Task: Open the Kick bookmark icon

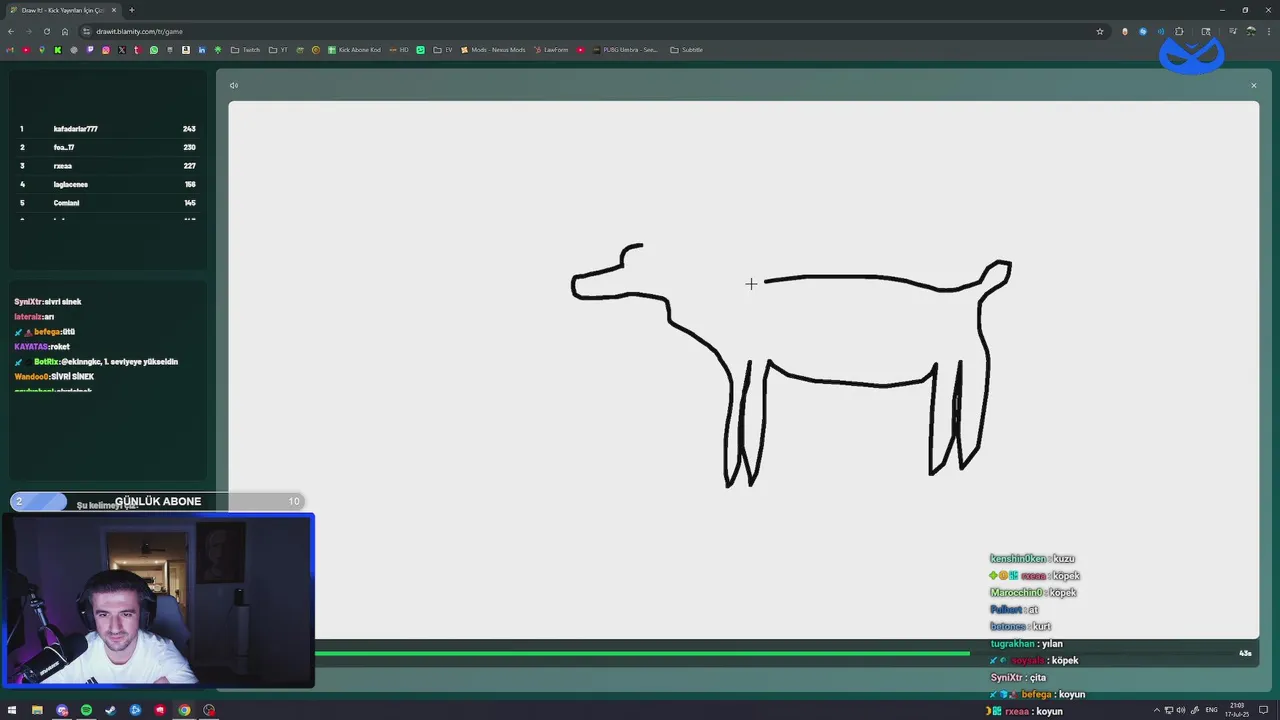Action: click(57, 50)
